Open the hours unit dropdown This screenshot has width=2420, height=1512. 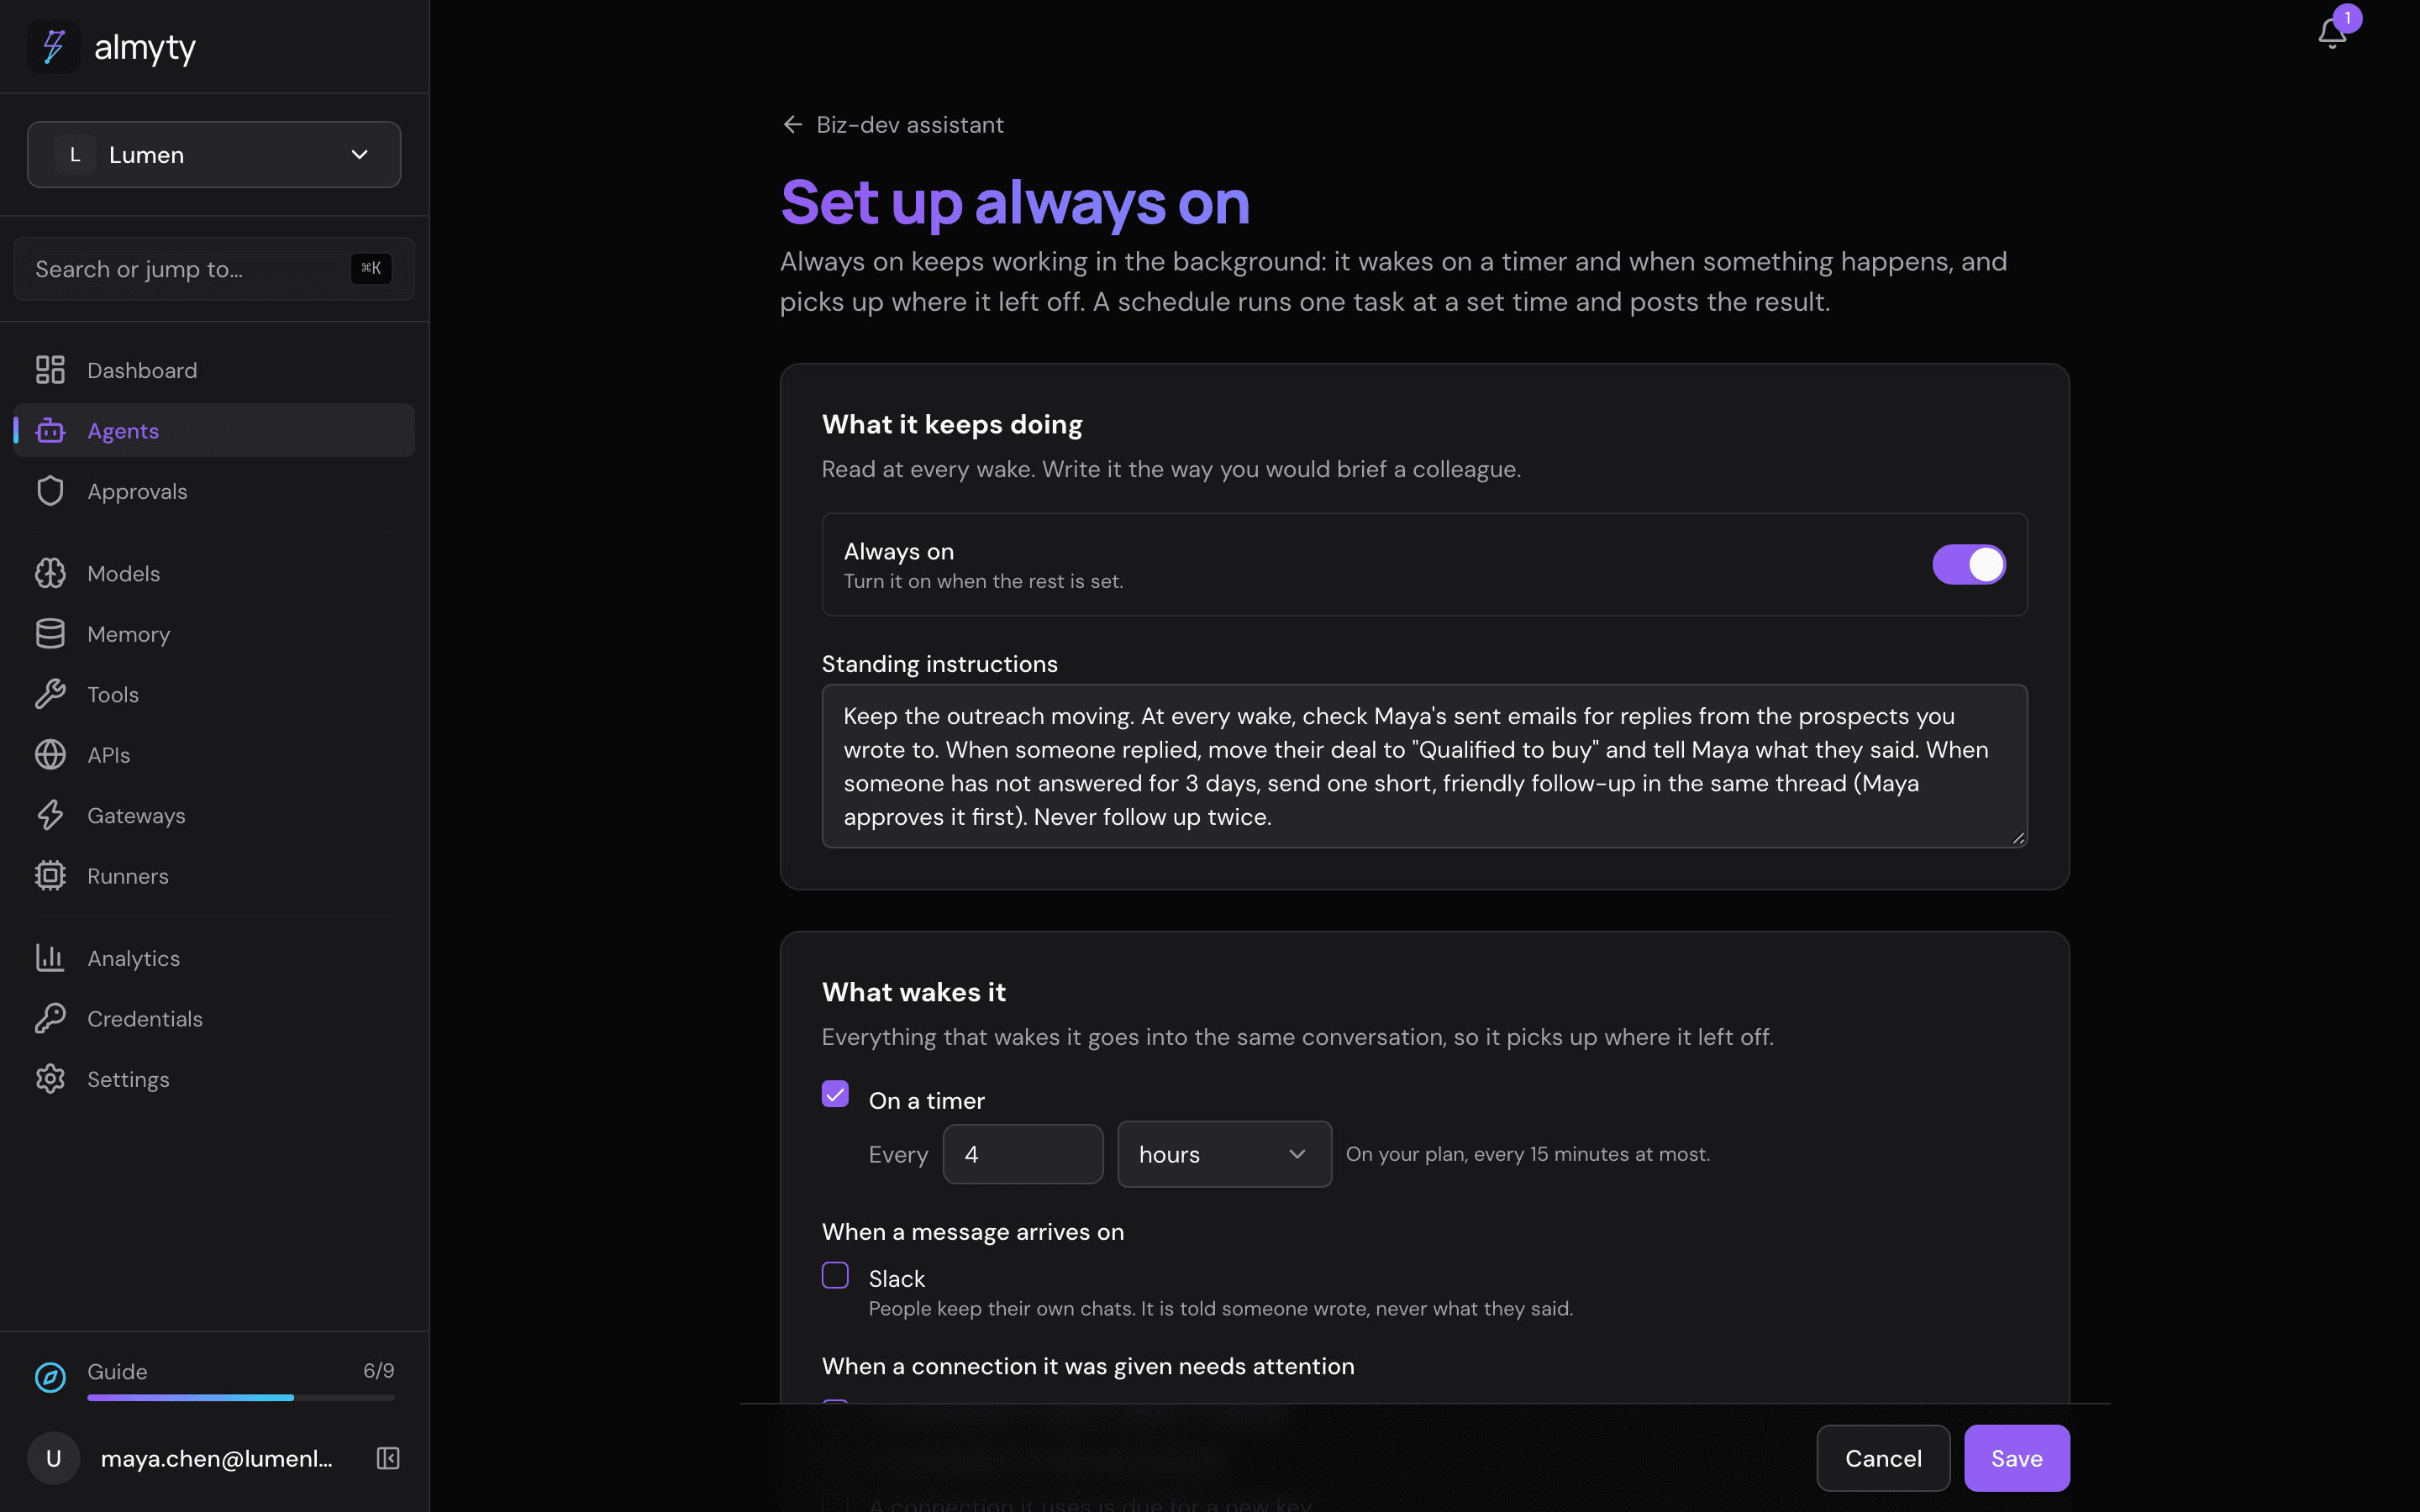click(1224, 1154)
